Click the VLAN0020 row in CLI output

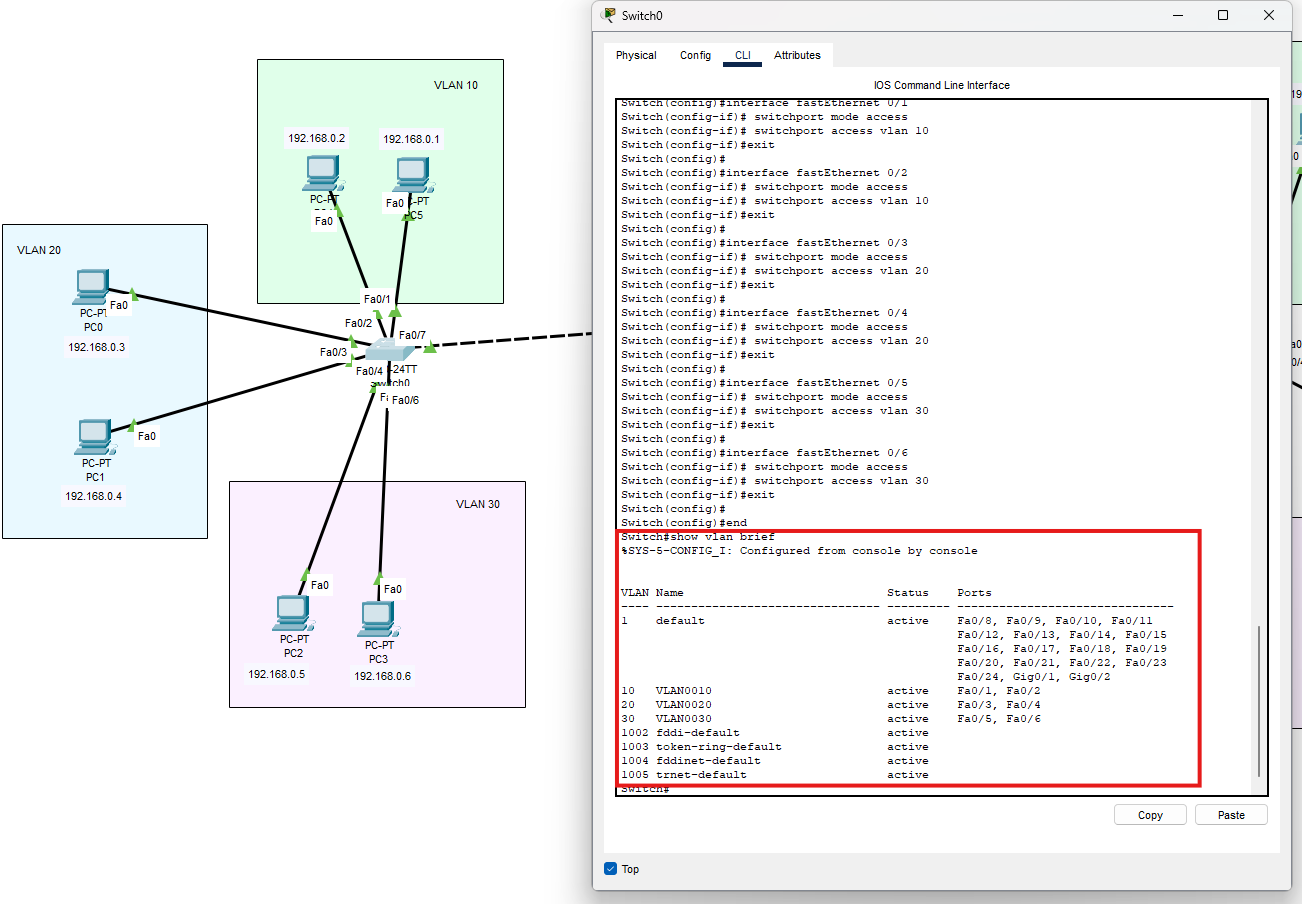coord(830,705)
